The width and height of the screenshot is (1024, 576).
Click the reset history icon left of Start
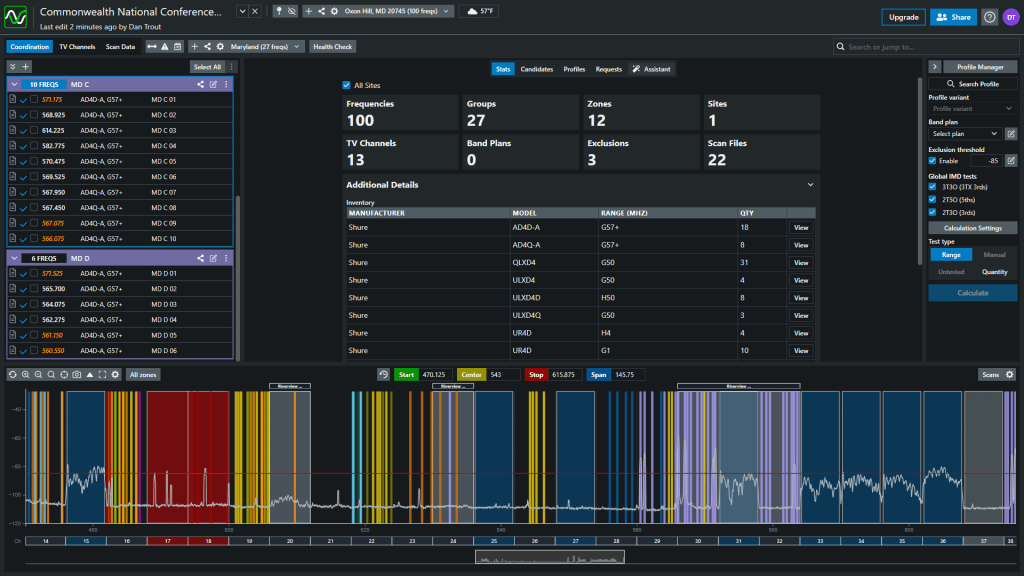point(383,374)
